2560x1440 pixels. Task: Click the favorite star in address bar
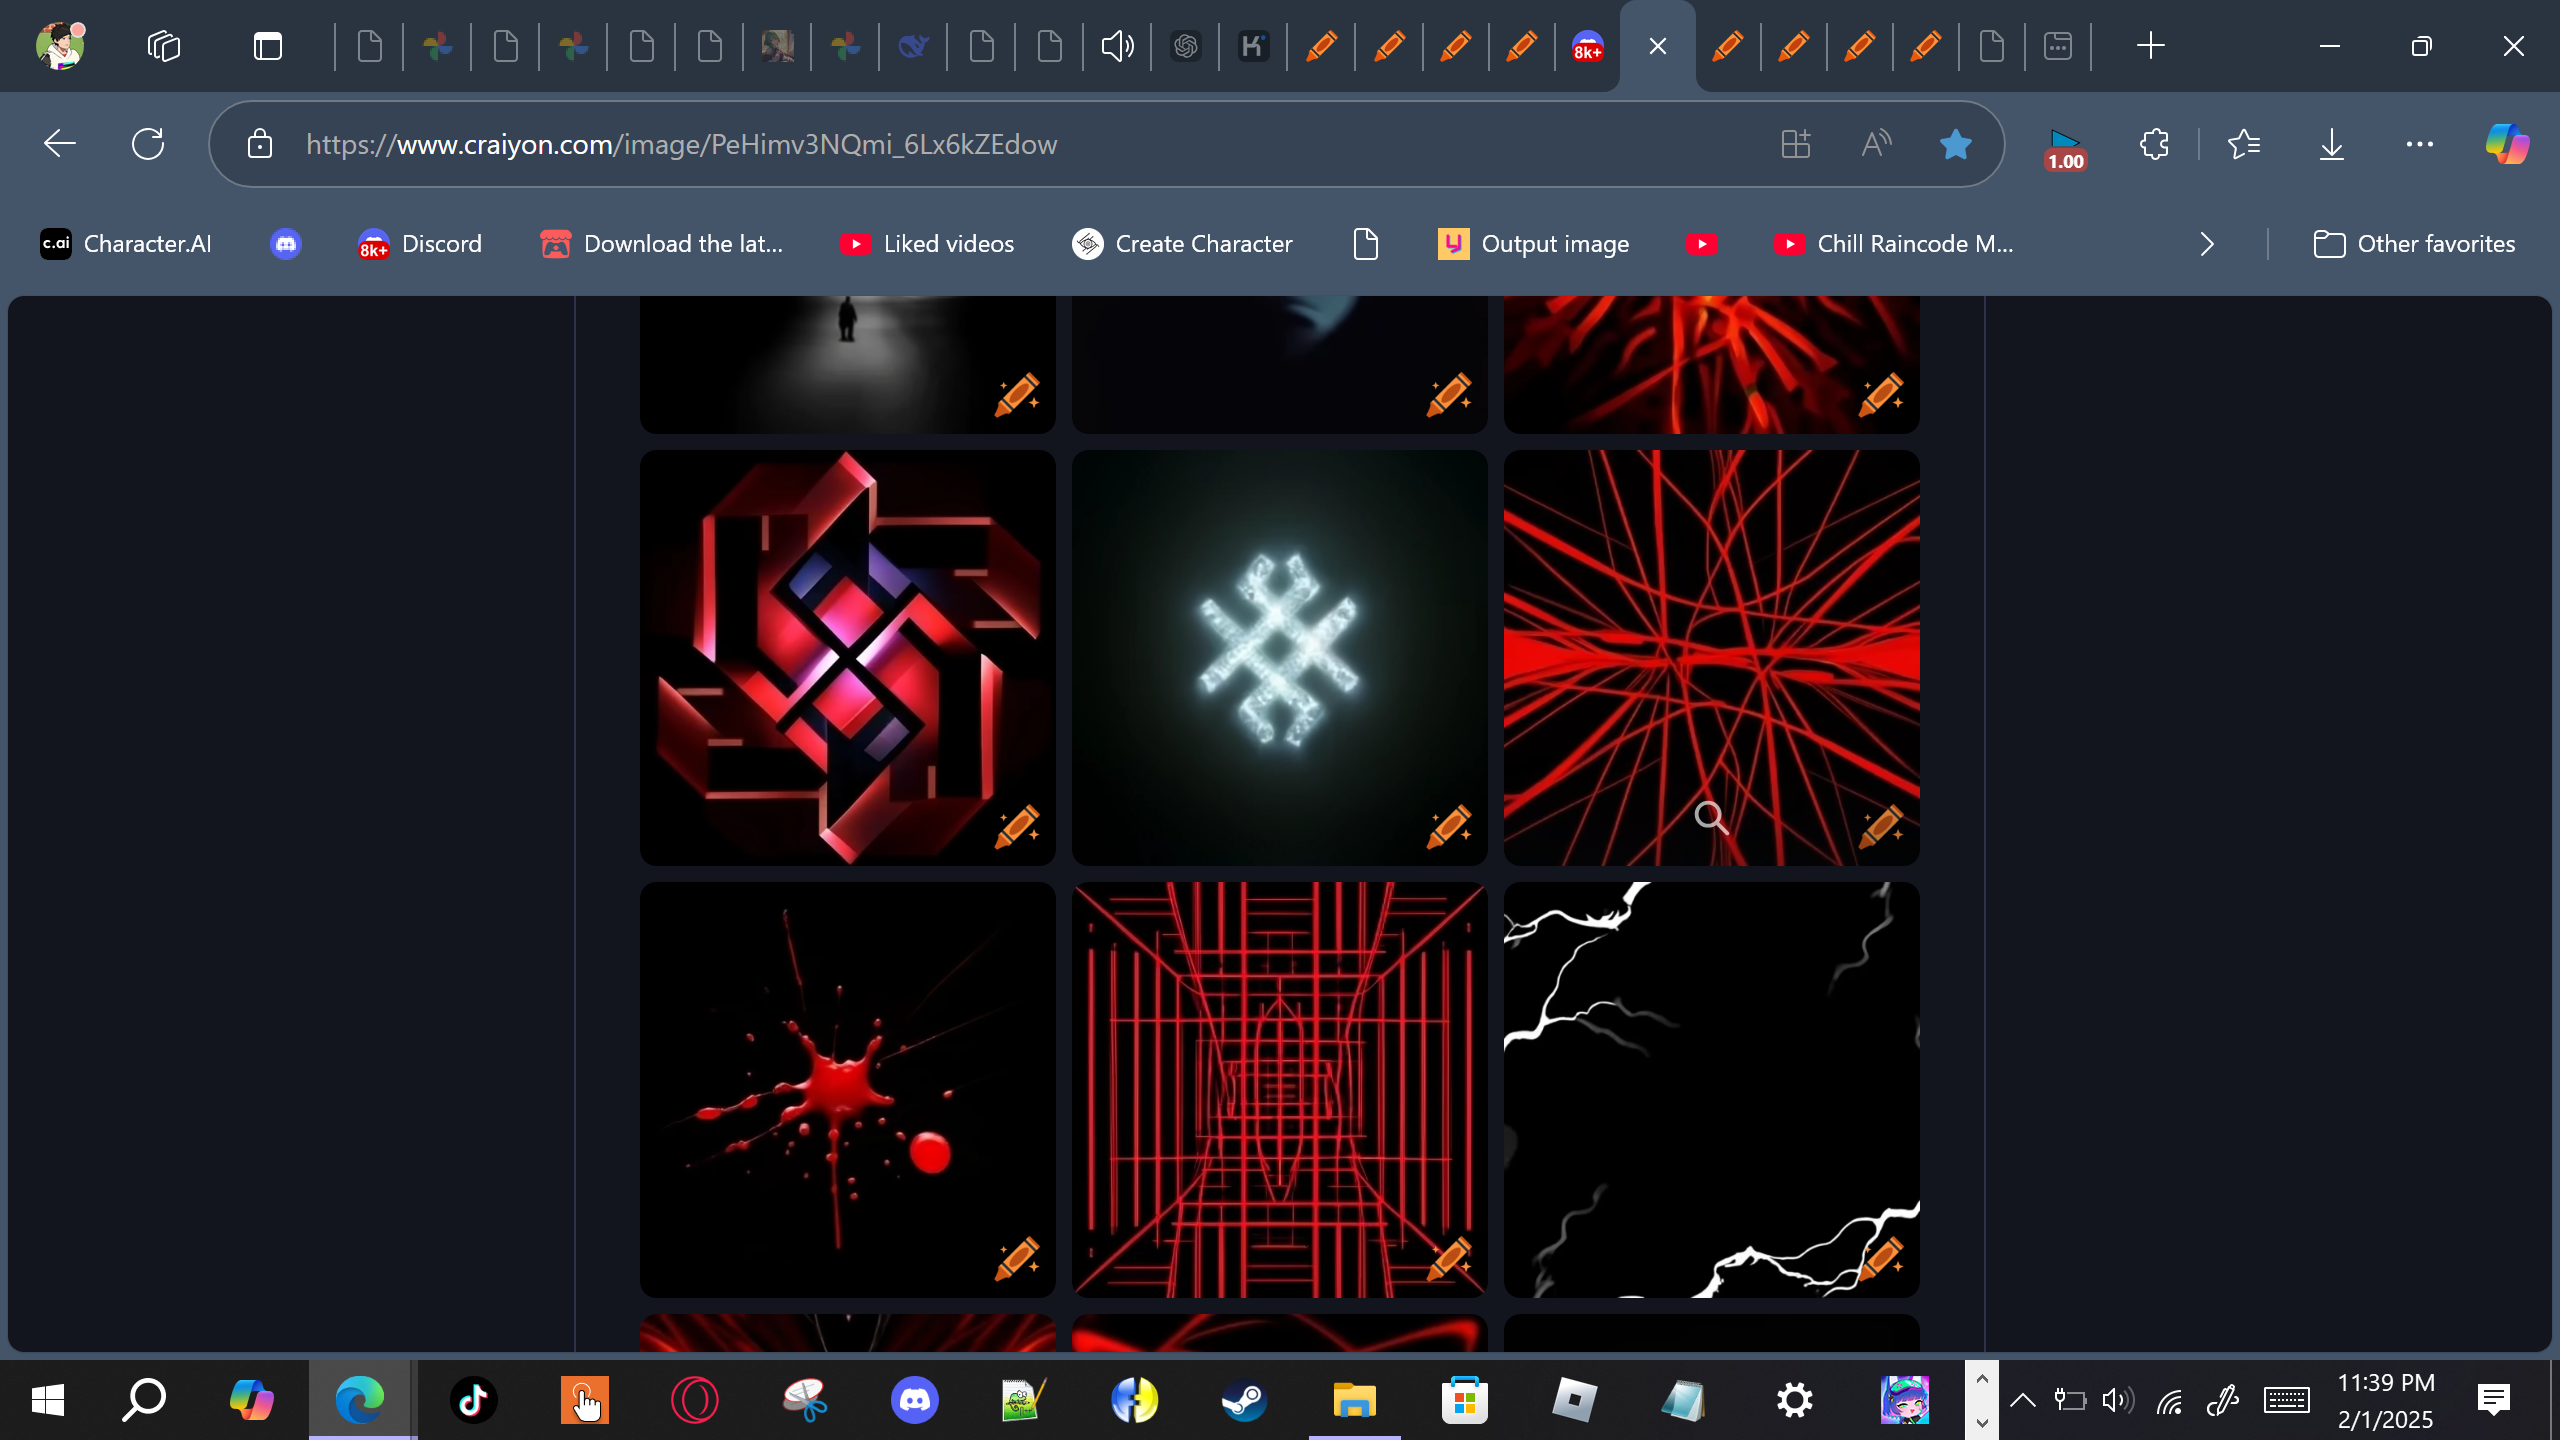[1955, 145]
